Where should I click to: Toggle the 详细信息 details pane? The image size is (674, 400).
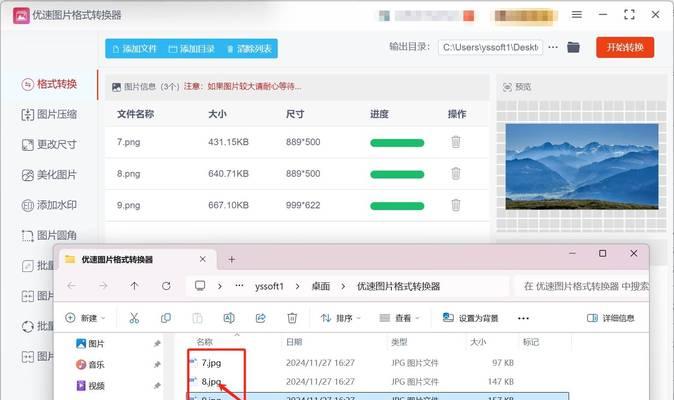pos(610,318)
